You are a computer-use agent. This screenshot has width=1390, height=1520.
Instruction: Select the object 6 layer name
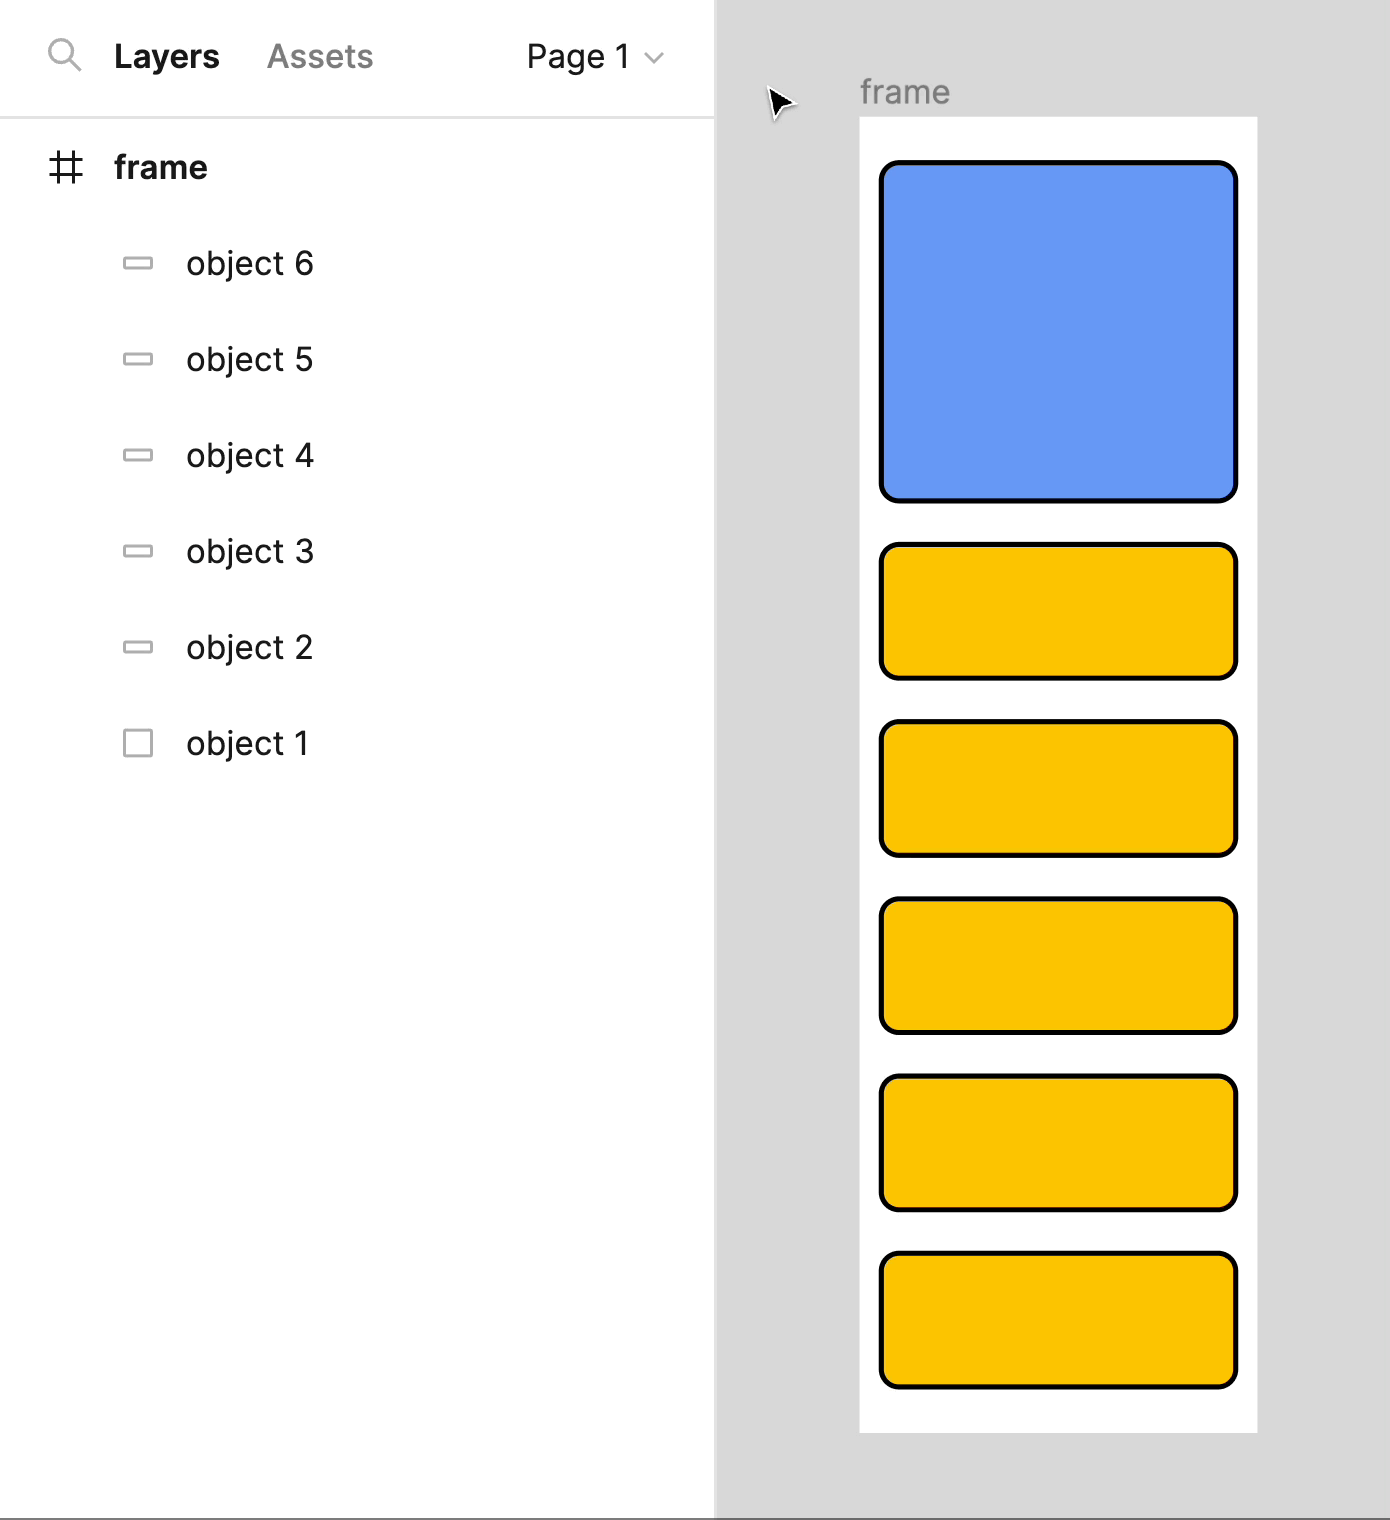tap(250, 263)
